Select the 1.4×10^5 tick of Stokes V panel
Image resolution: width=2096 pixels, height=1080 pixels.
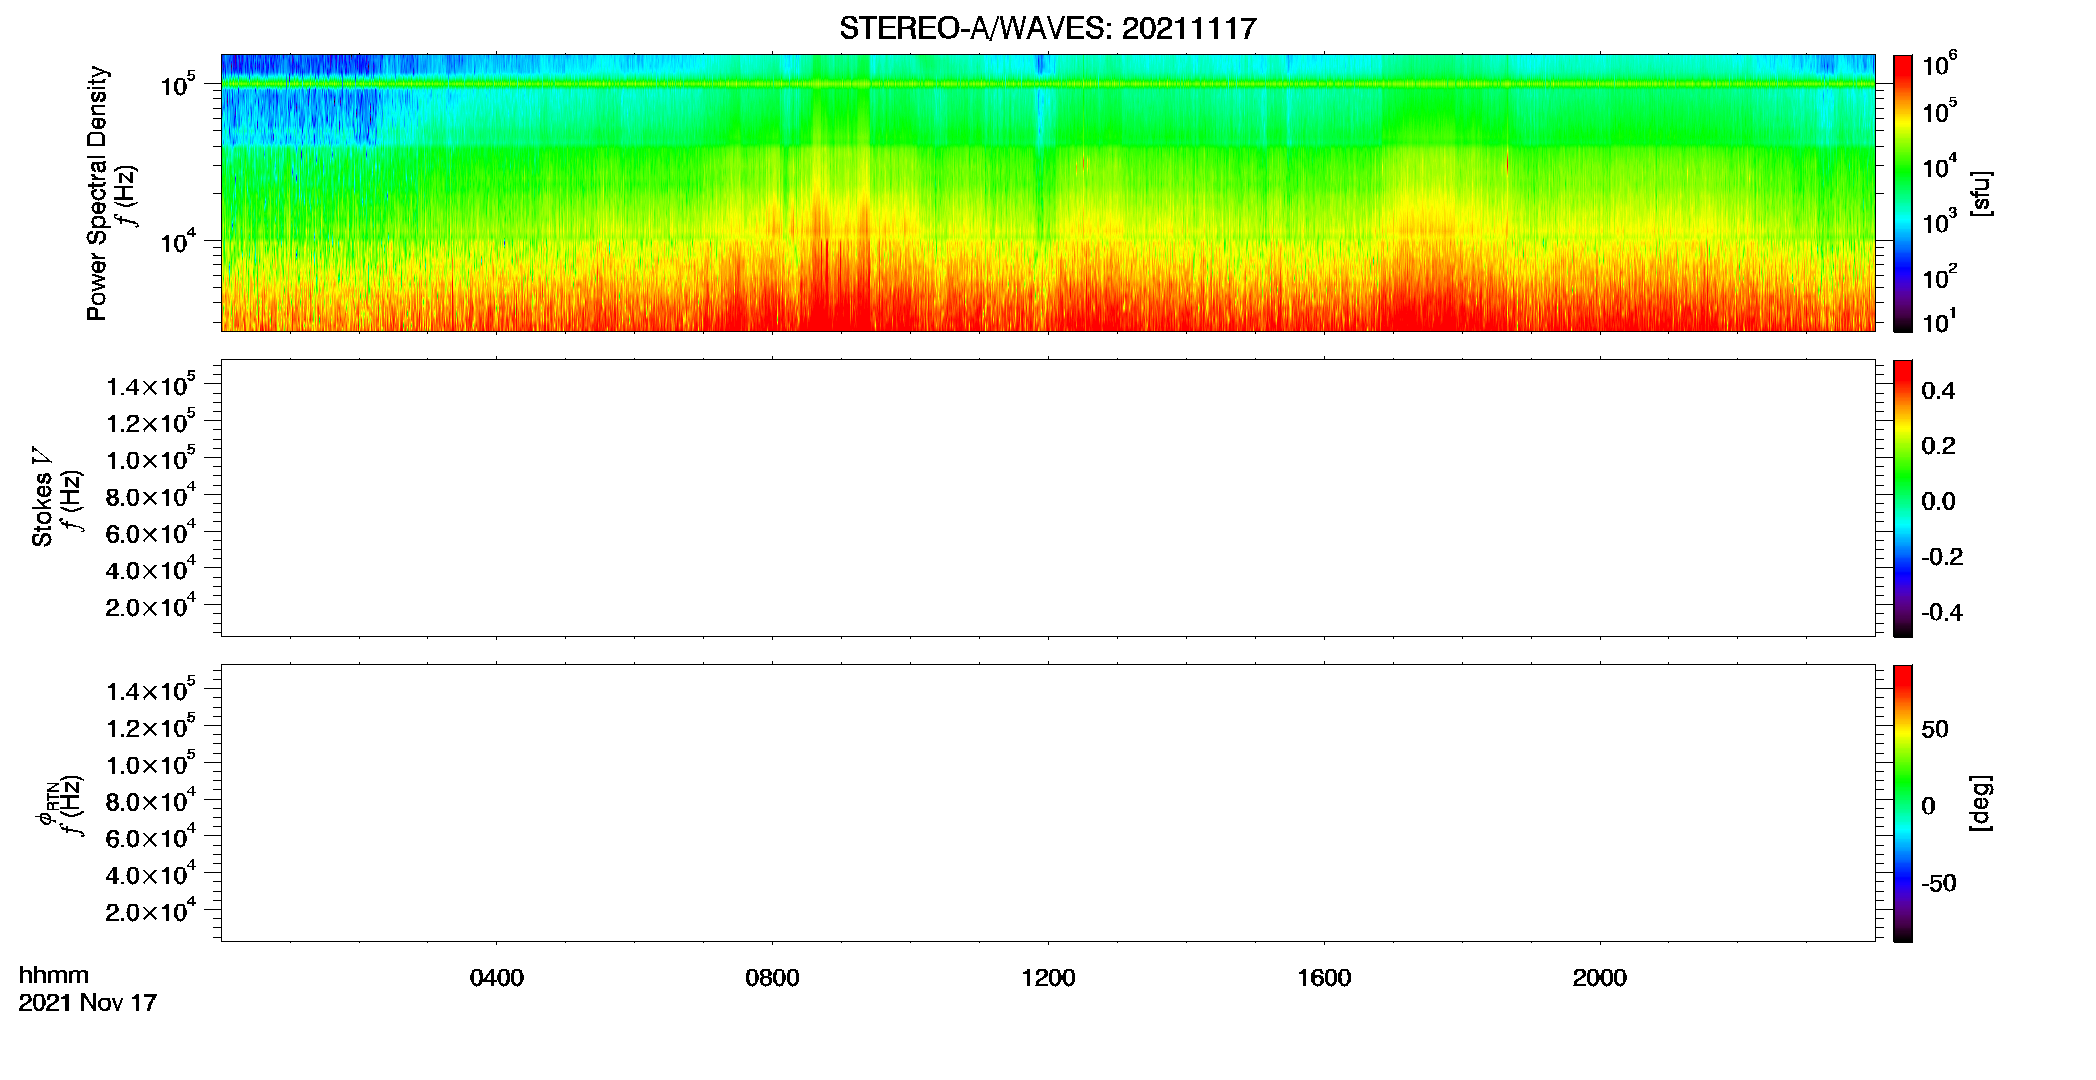(x=150, y=385)
